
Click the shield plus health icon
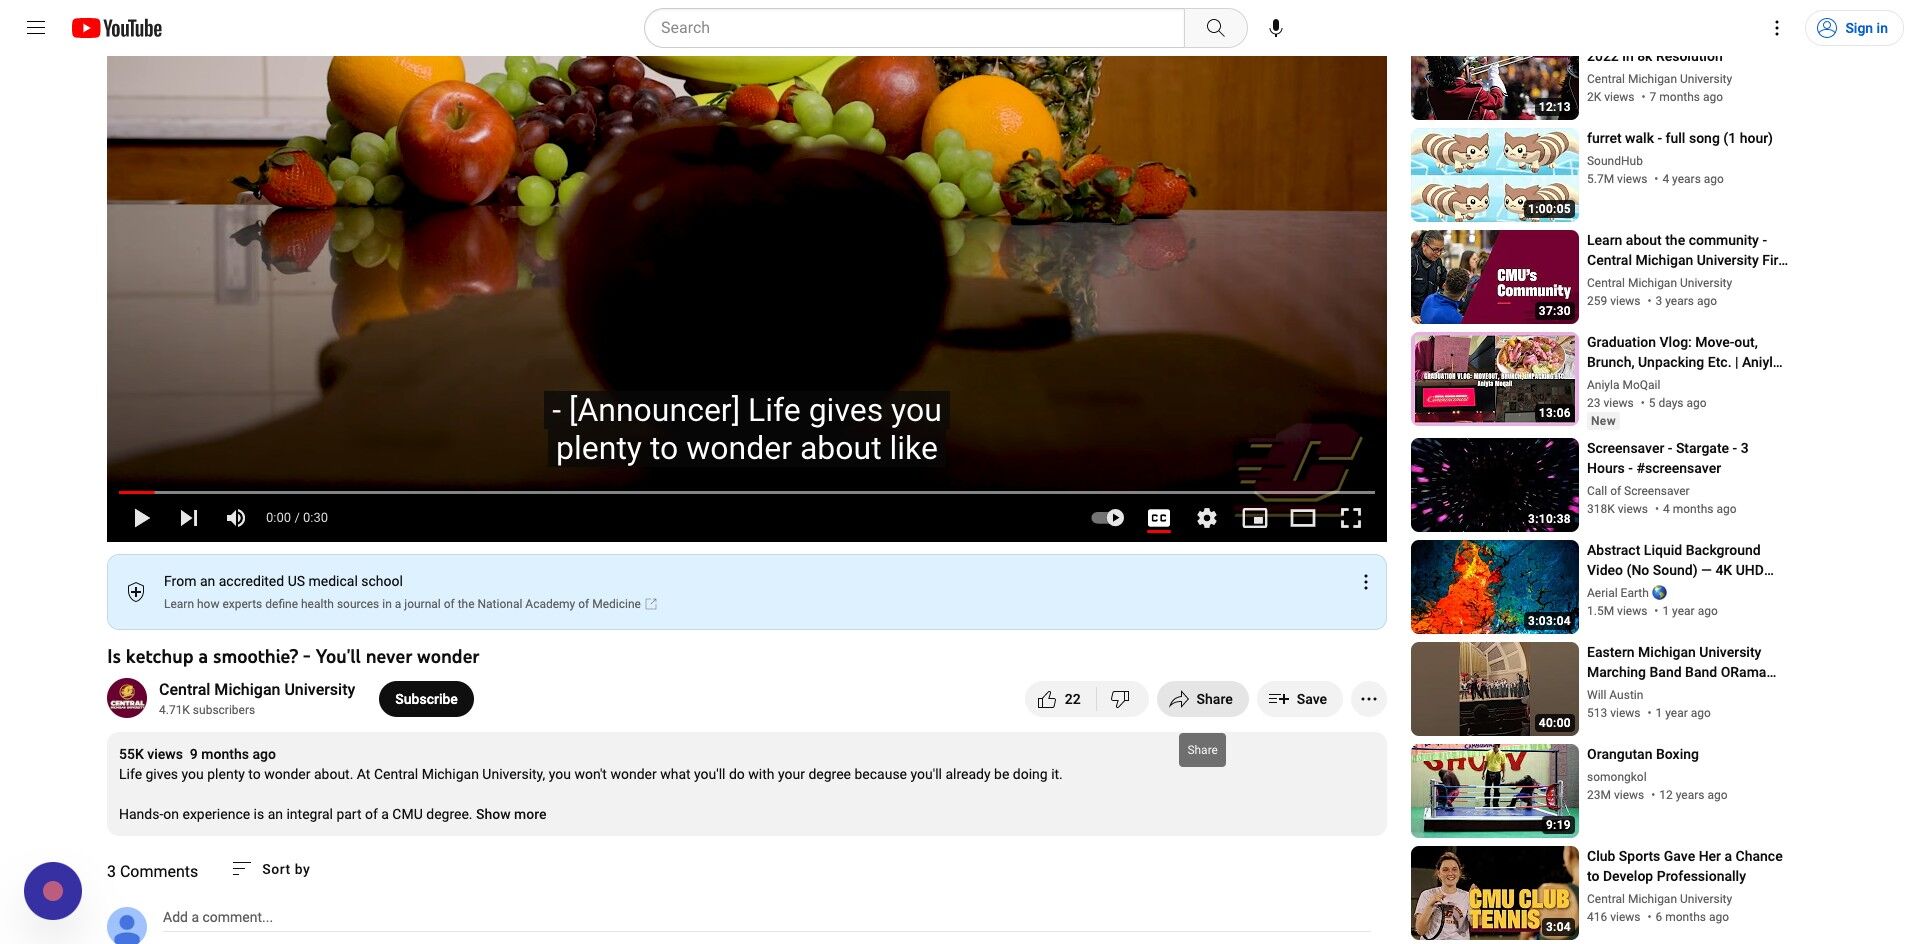point(136,592)
